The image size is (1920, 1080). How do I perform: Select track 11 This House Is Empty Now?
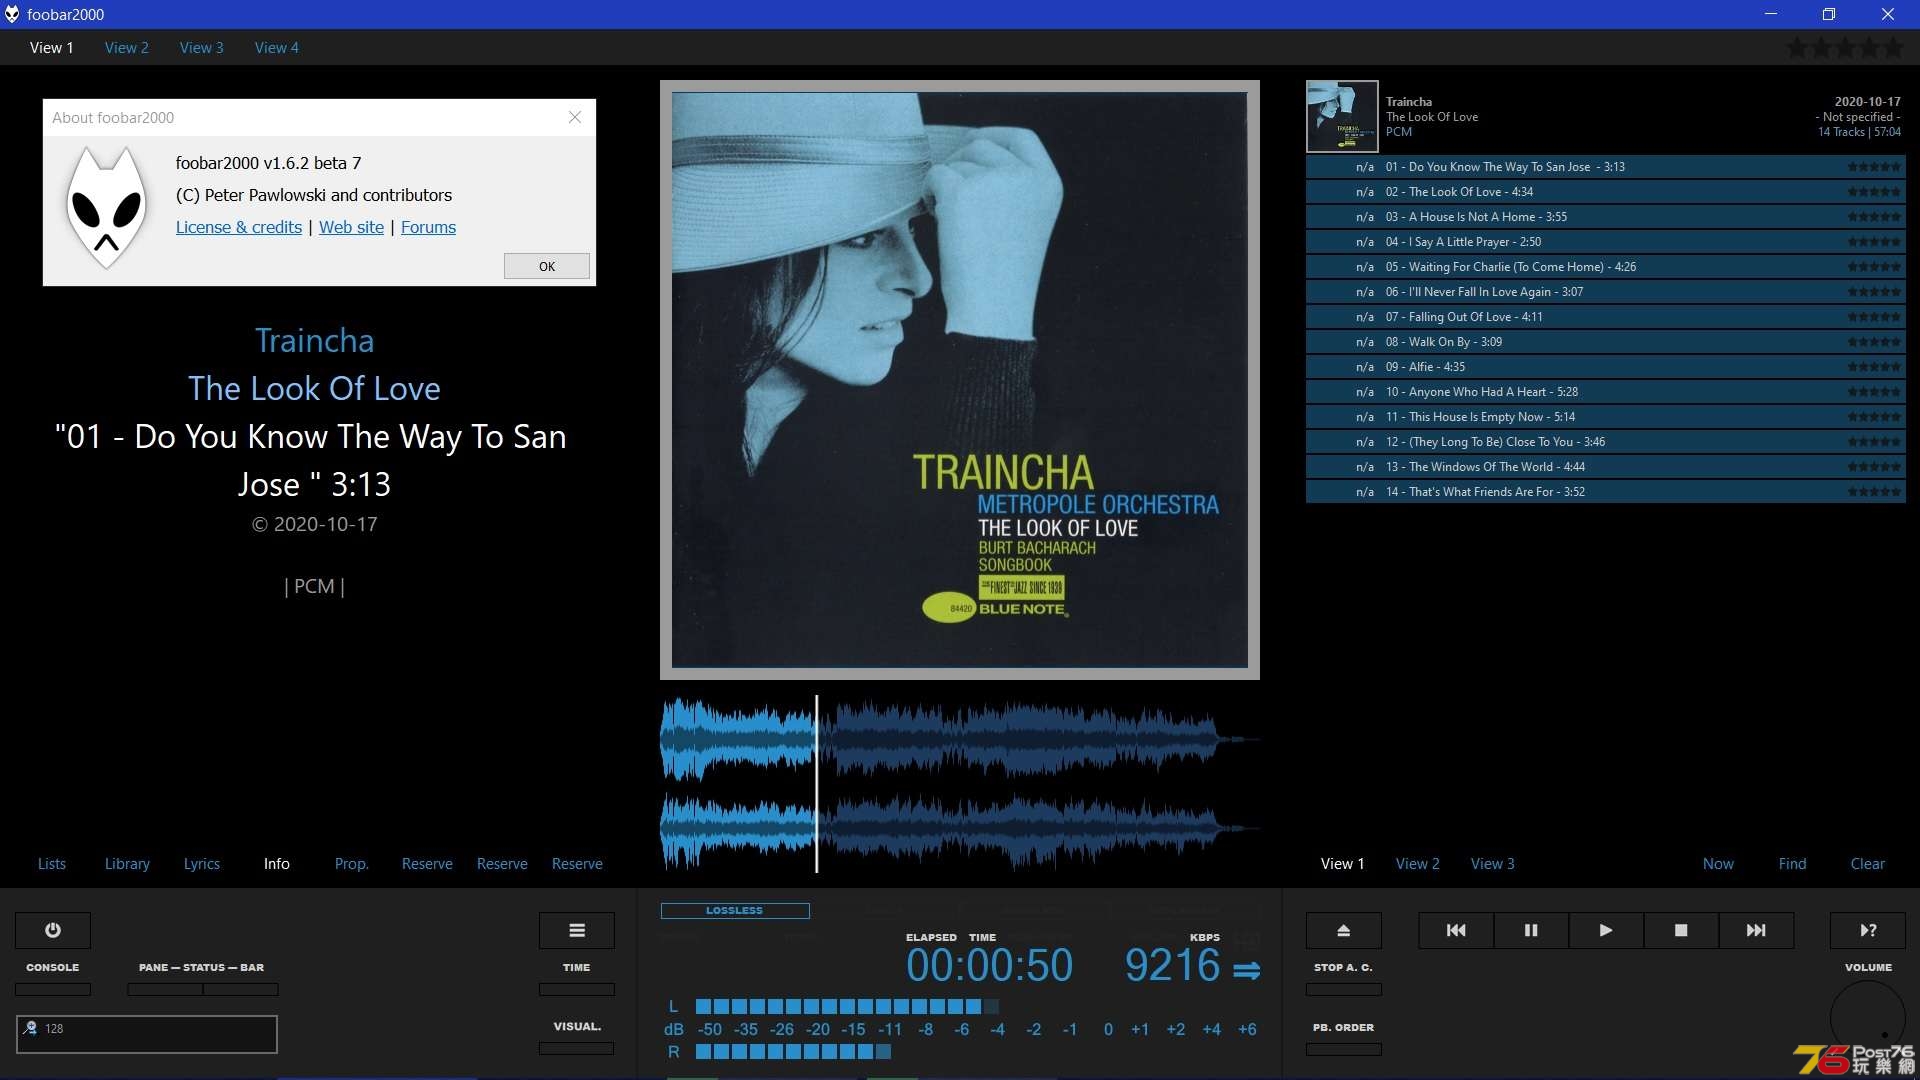point(1605,417)
